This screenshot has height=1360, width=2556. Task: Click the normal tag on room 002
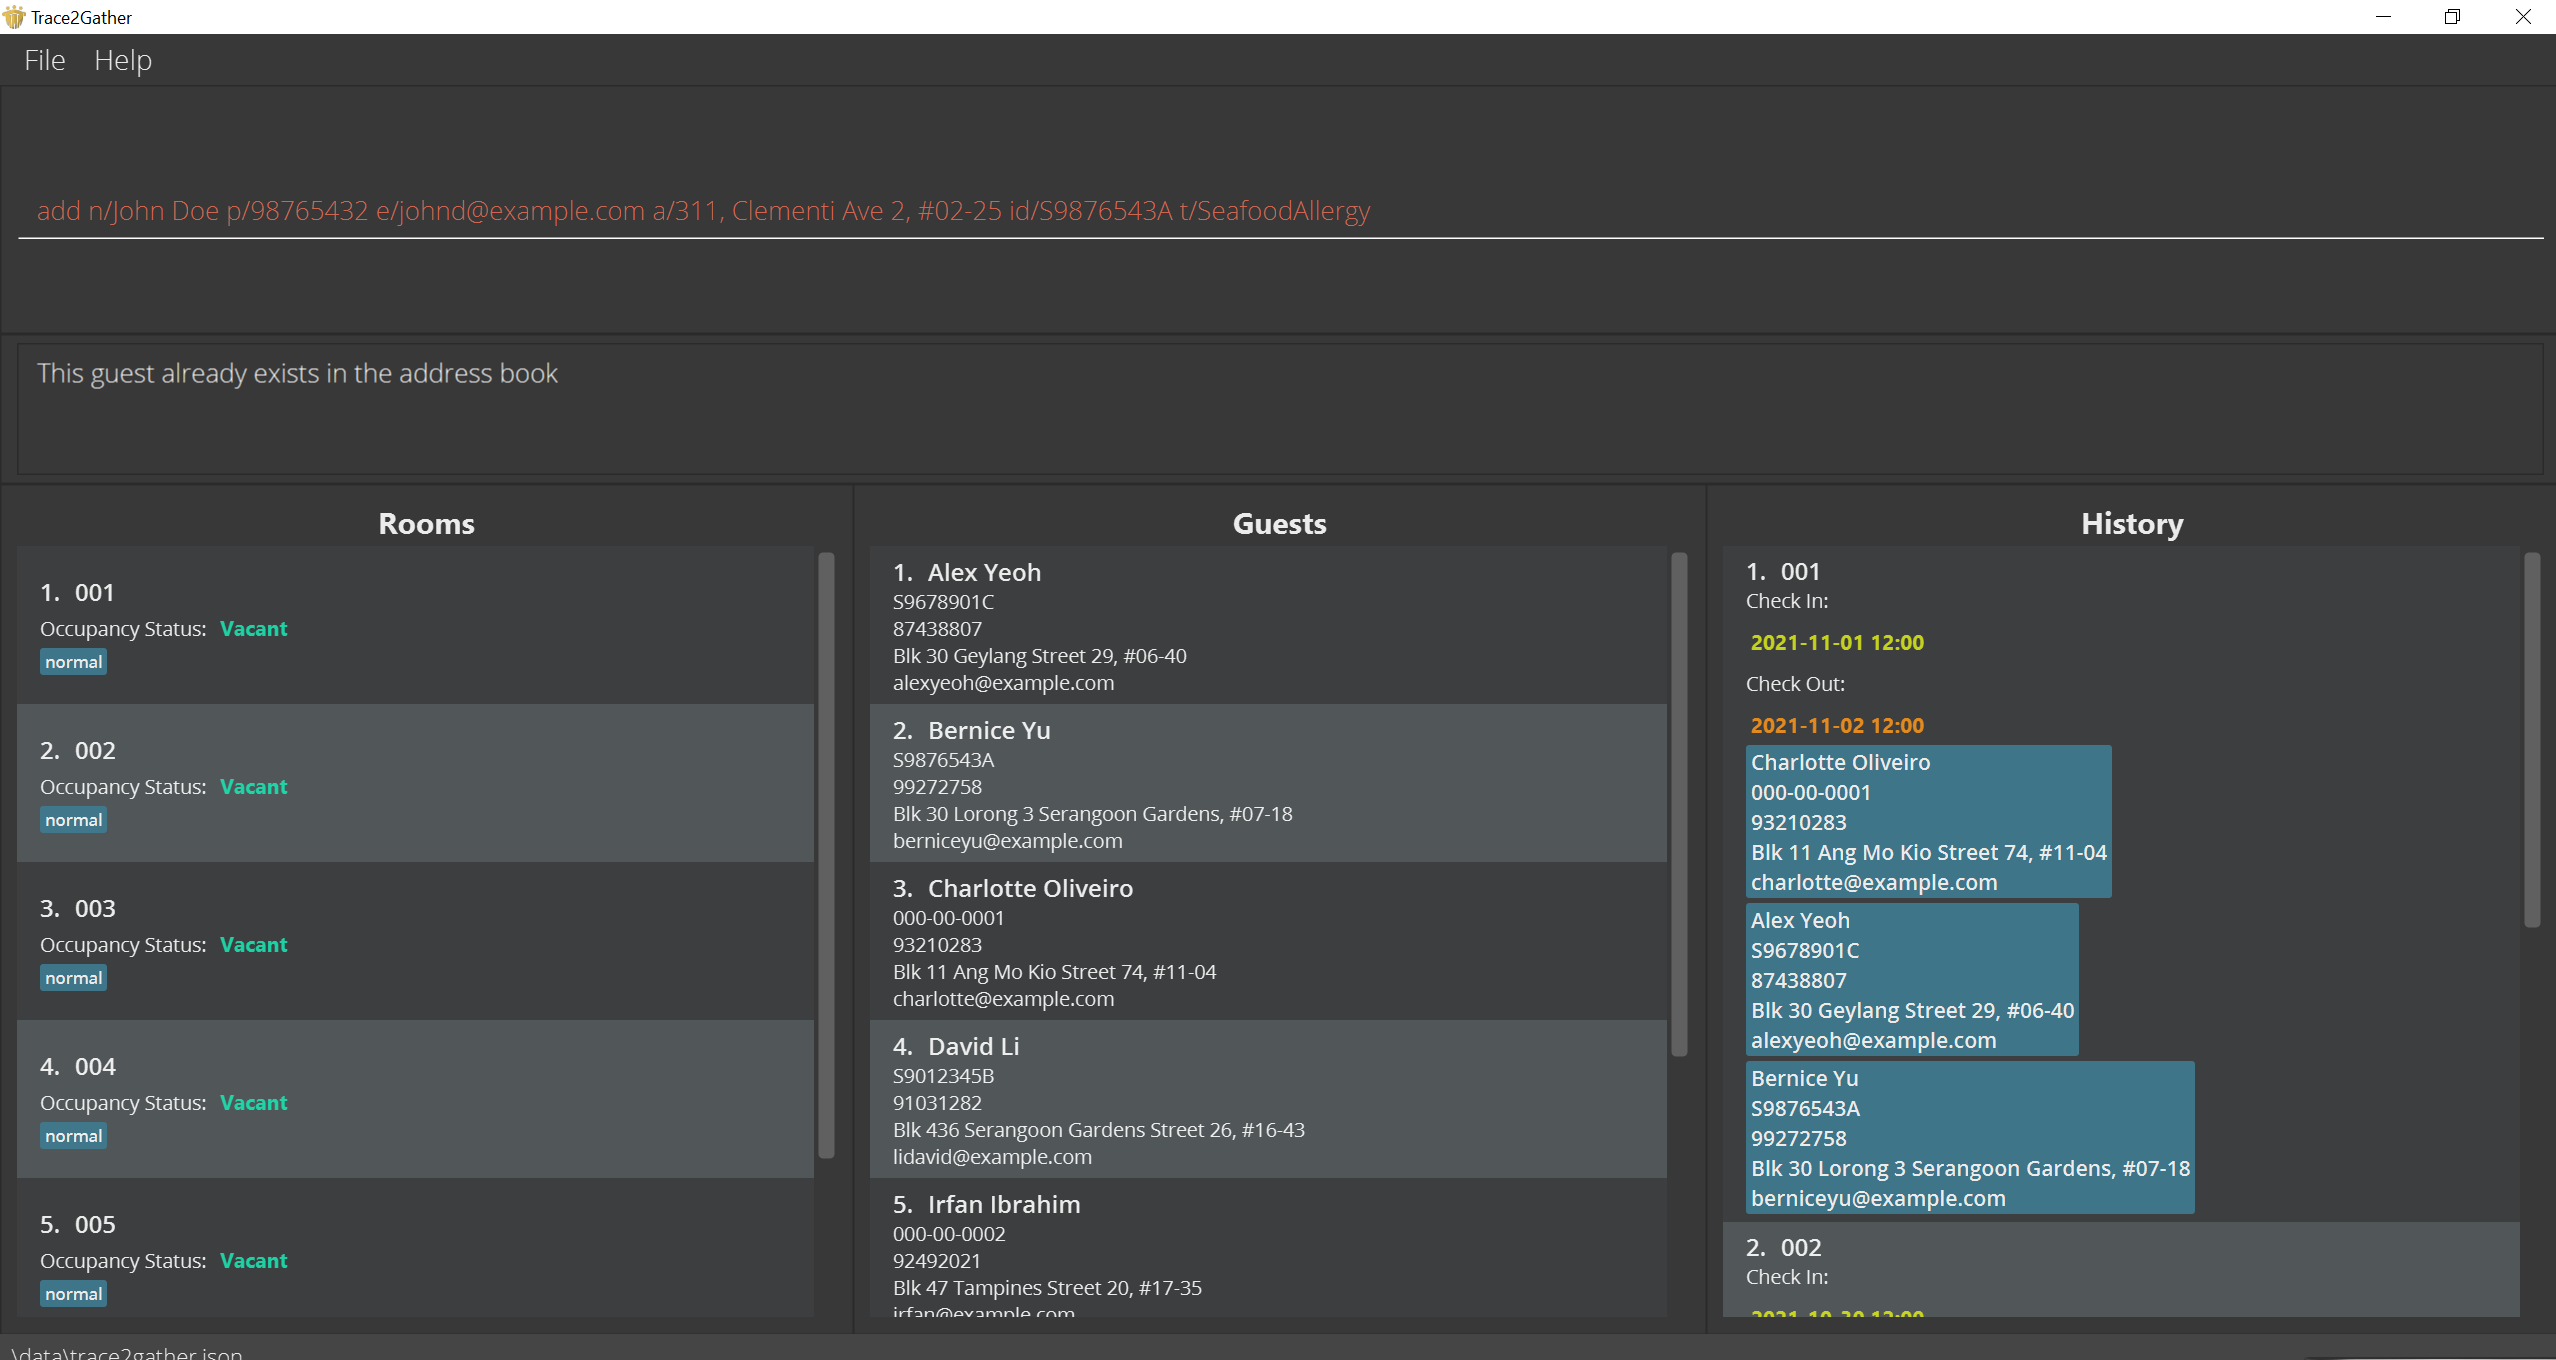click(x=73, y=820)
